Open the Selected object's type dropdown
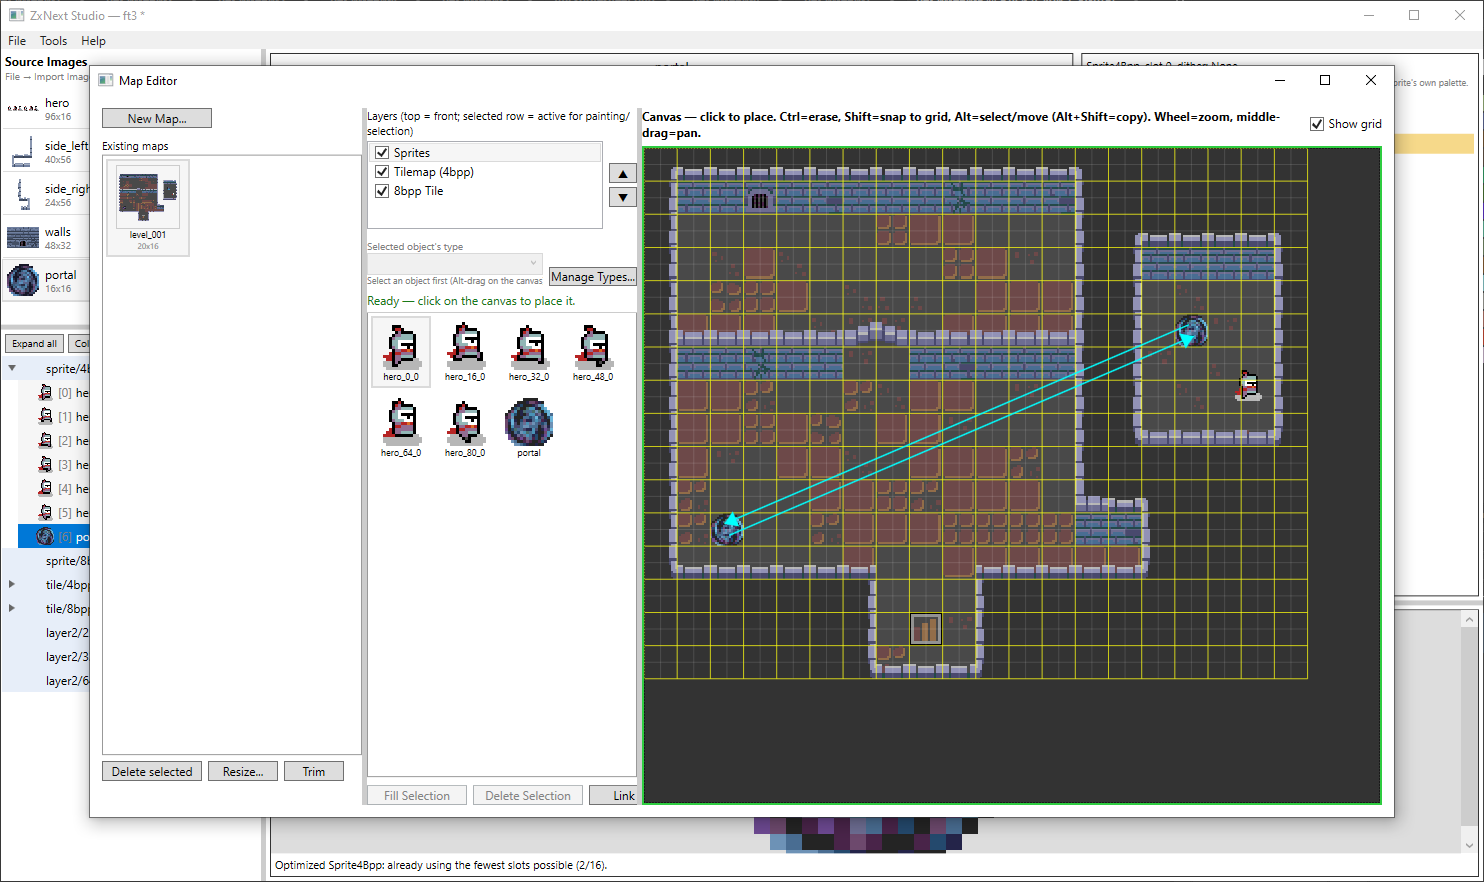This screenshot has width=1484, height=882. click(x=455, y=263)
